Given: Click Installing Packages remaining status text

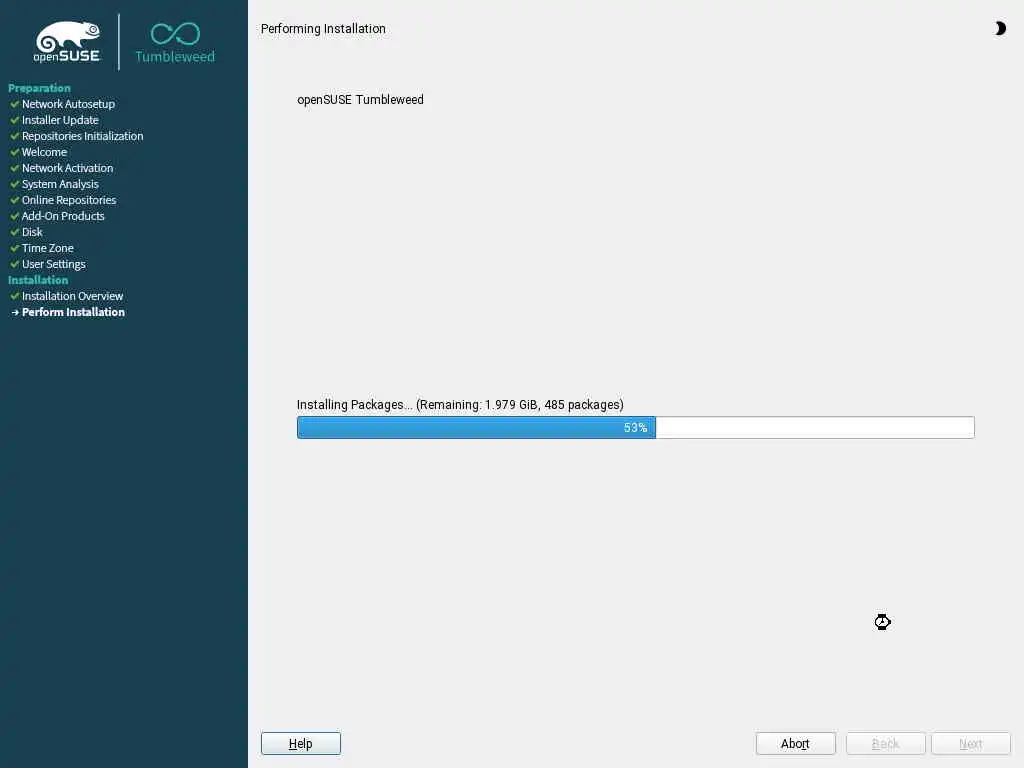Looking at the screenshot, I should click(460, 405).
